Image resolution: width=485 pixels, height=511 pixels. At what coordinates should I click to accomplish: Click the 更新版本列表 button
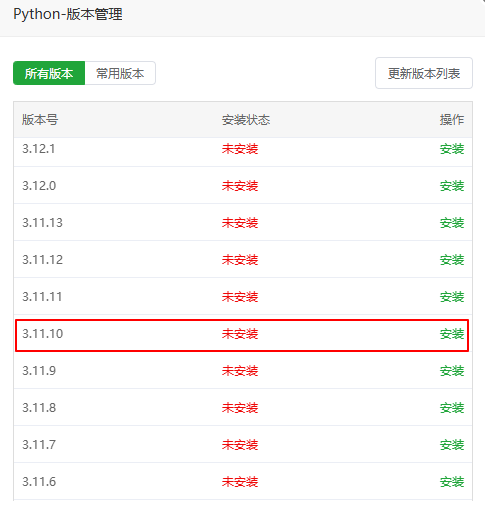click(424, 73)
